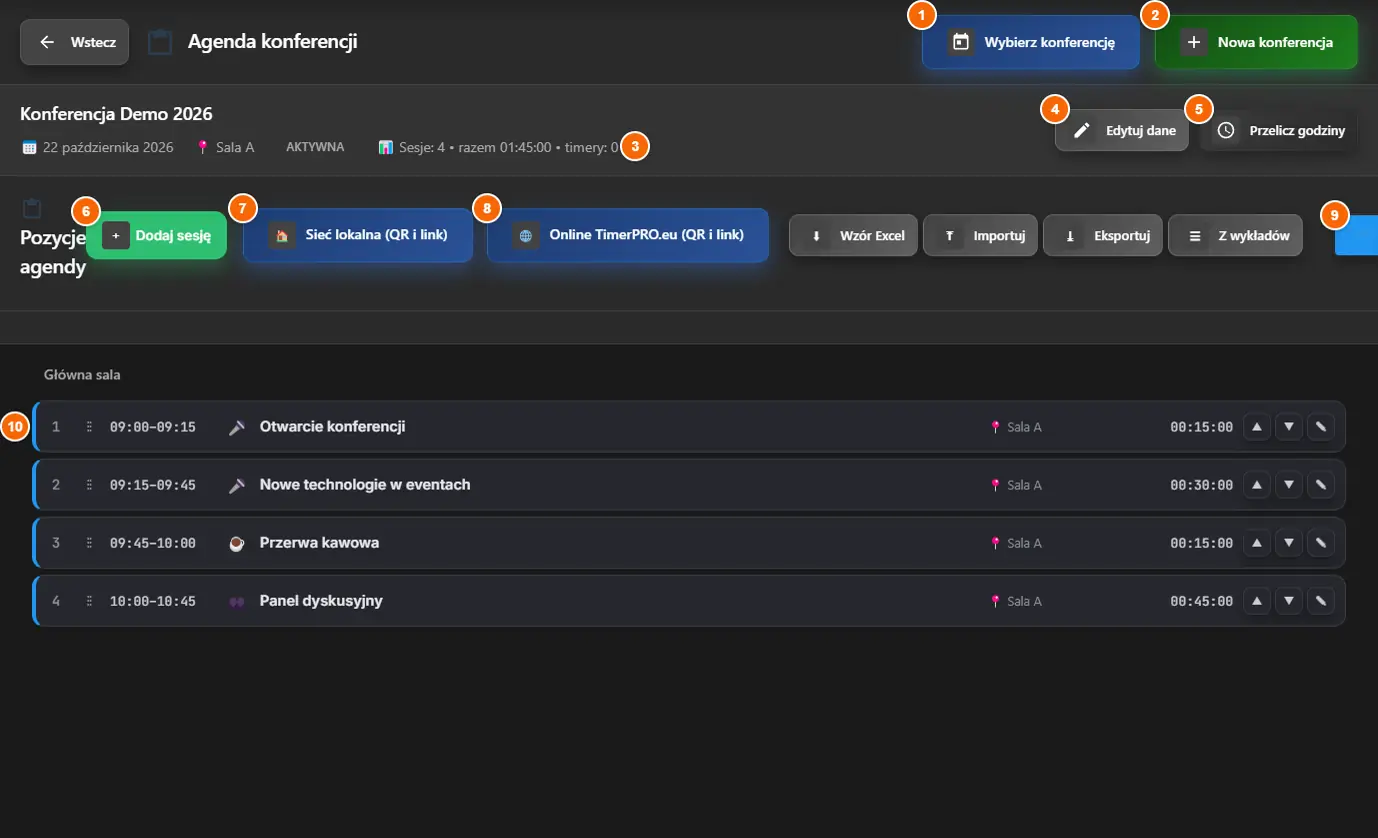1378x838 pixels.
Task: Move Nowe technologie w eventach up
Action: point(1257,485)
